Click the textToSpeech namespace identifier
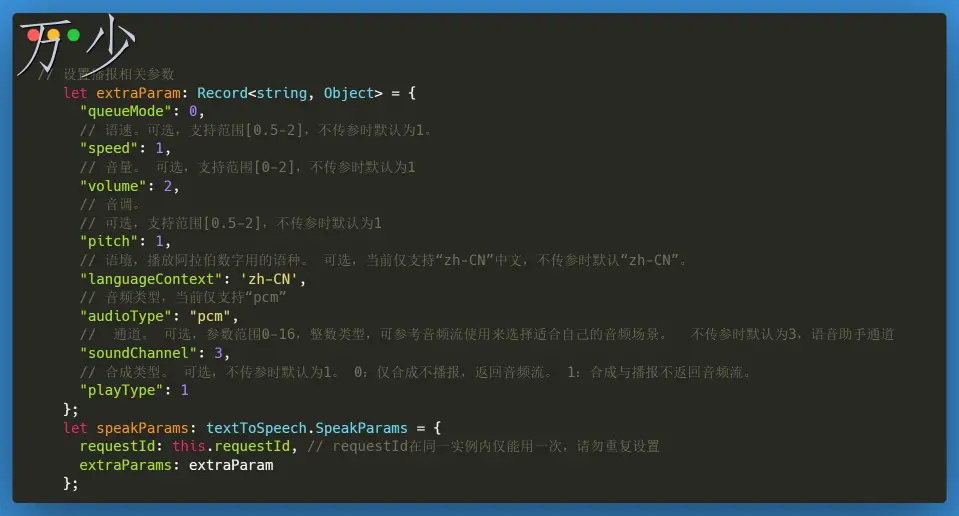This screenshot has height=516, width=959. click(x=255, y=427)
